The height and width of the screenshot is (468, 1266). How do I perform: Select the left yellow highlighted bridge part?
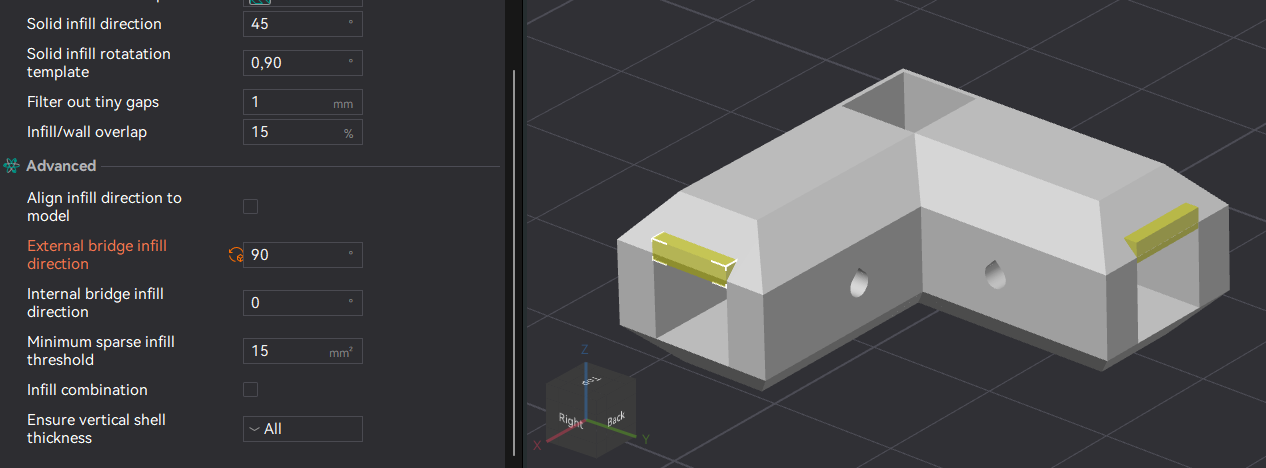click(692, 260)
